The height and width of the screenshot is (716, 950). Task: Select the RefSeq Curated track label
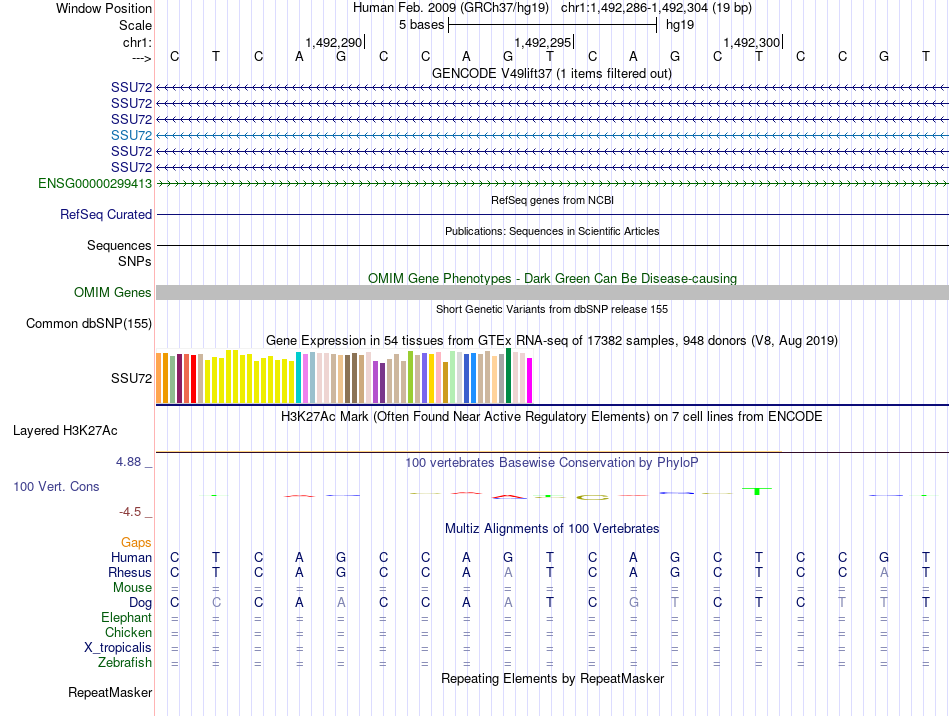point(105,214)
